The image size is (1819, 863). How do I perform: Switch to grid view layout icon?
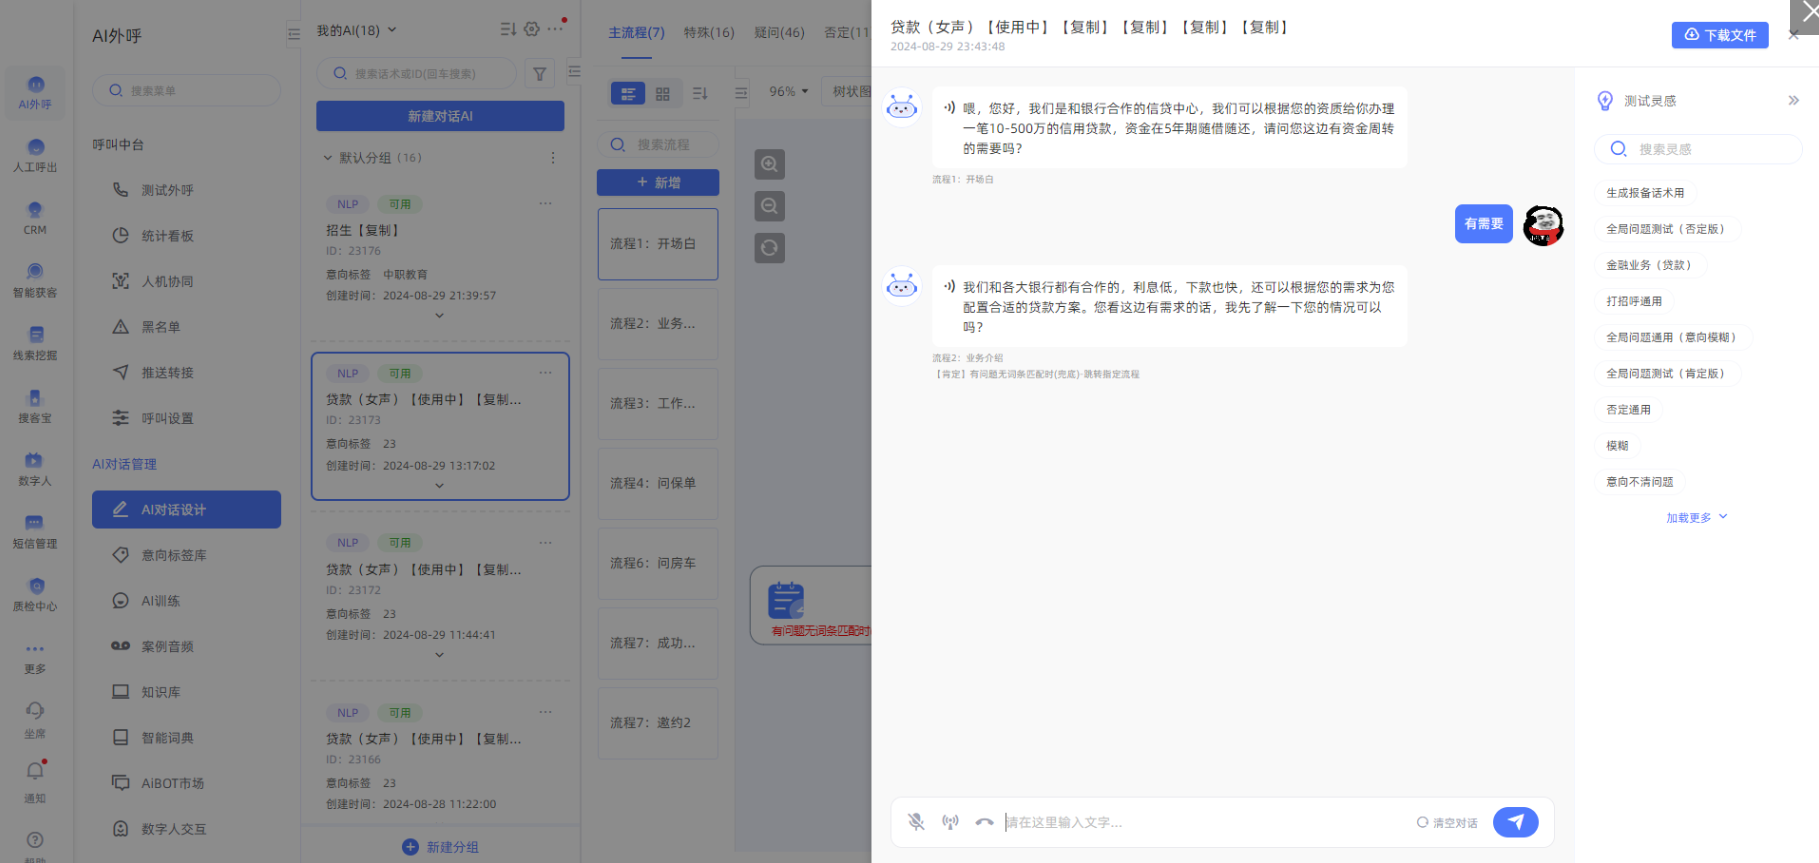tap(662, 94)
